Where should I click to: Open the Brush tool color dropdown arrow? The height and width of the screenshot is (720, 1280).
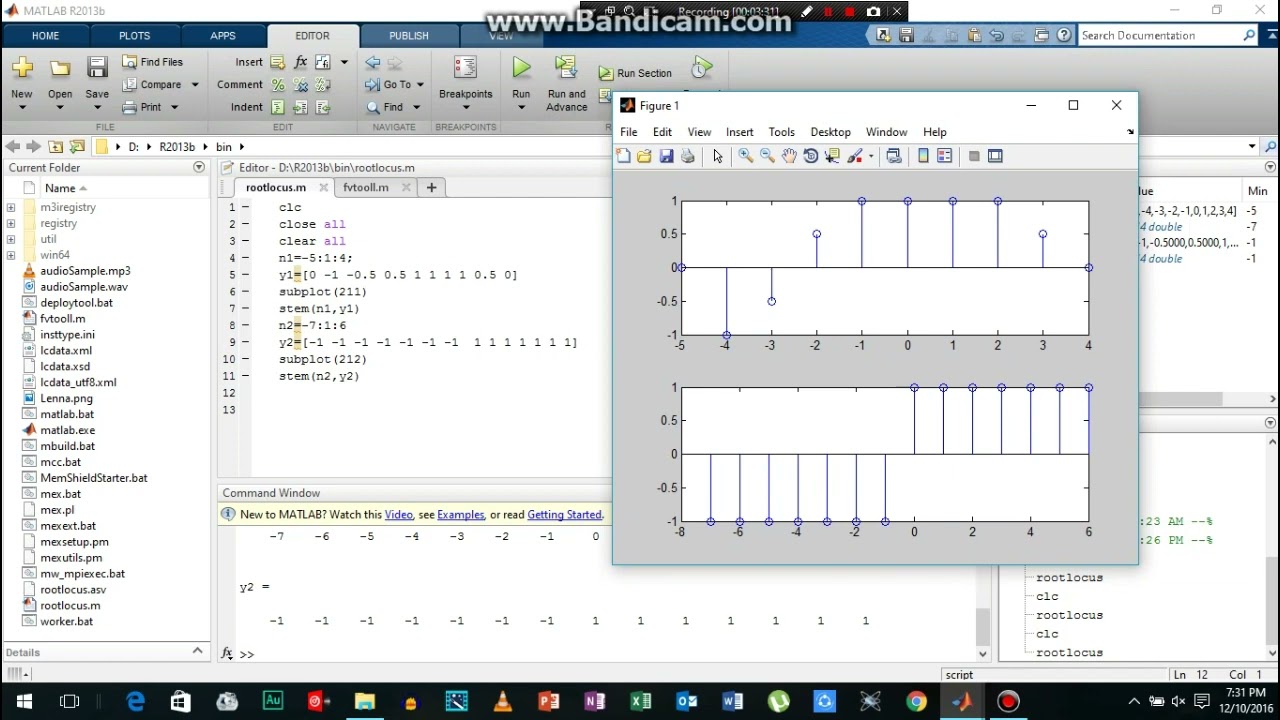(x=870, y=156)
